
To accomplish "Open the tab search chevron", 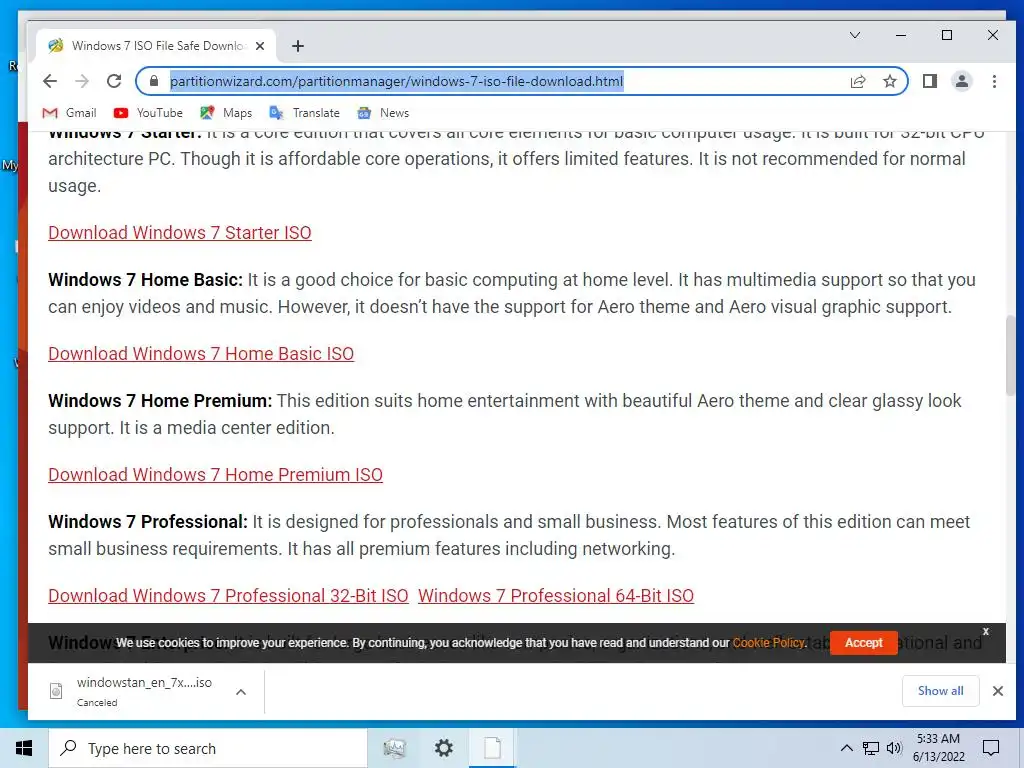I will click(x=855, y=35).
